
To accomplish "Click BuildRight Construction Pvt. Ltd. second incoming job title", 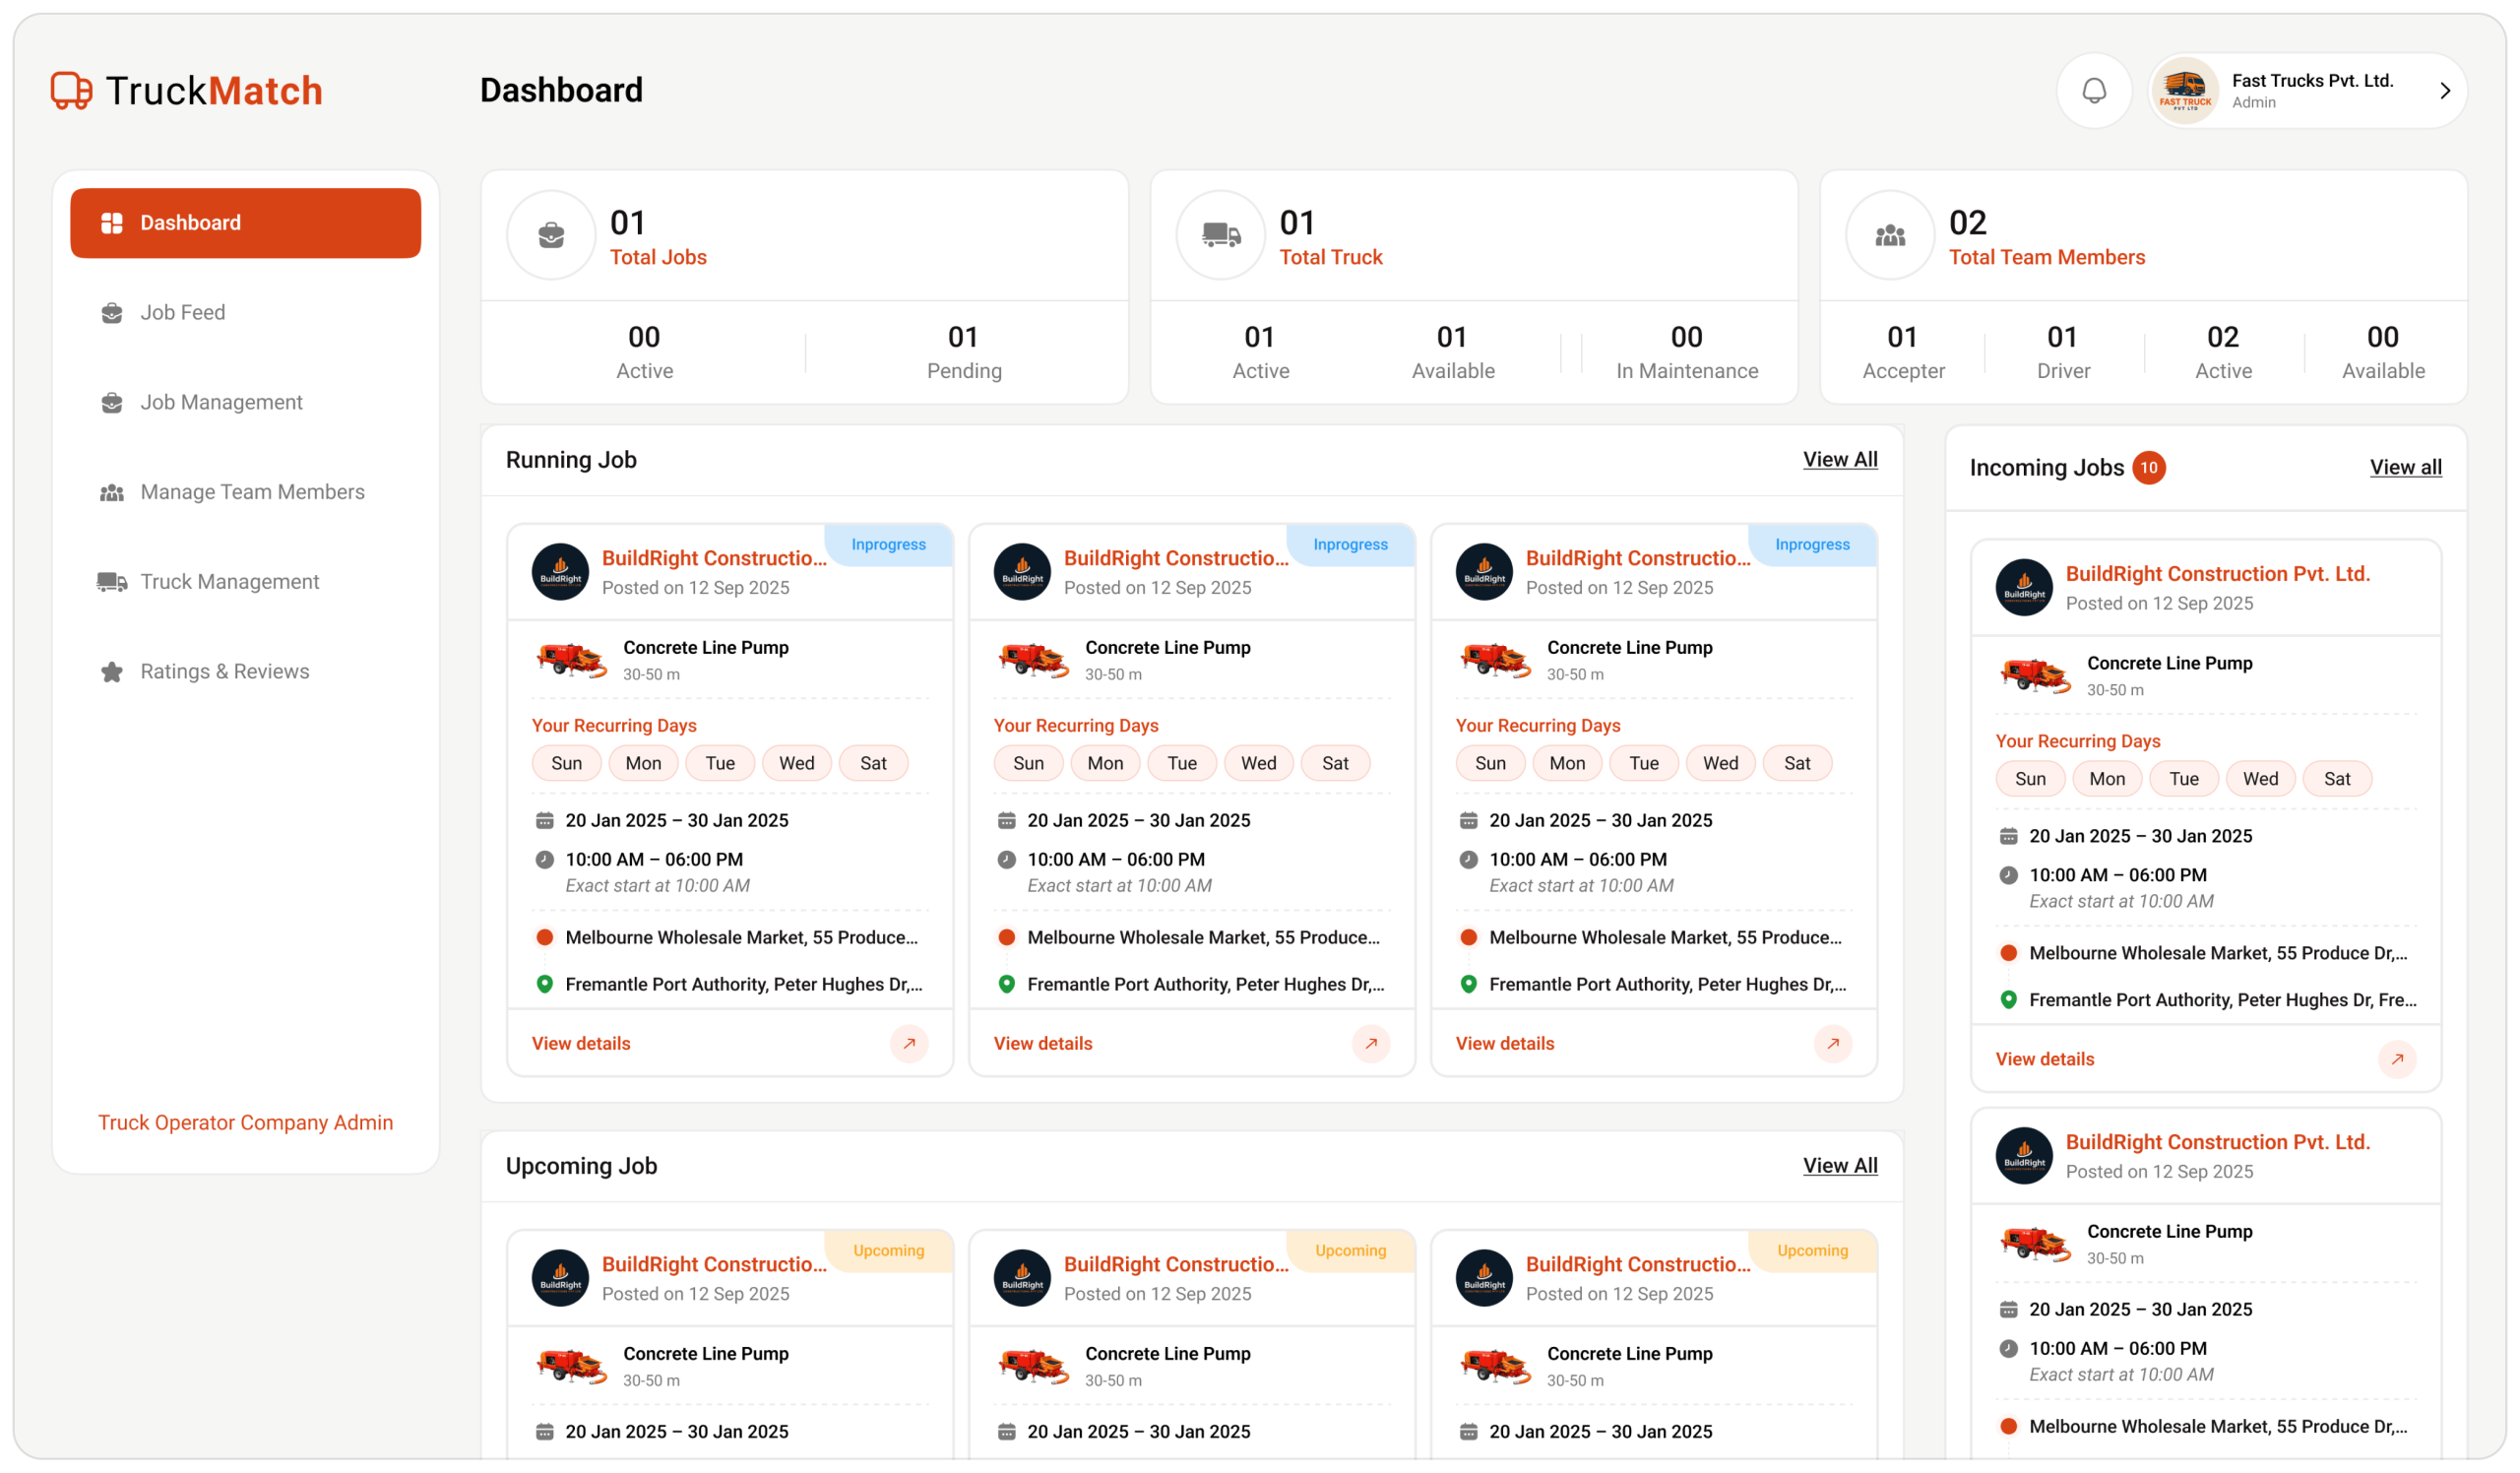I will pyautogui.click(x=2217, y=1143).
